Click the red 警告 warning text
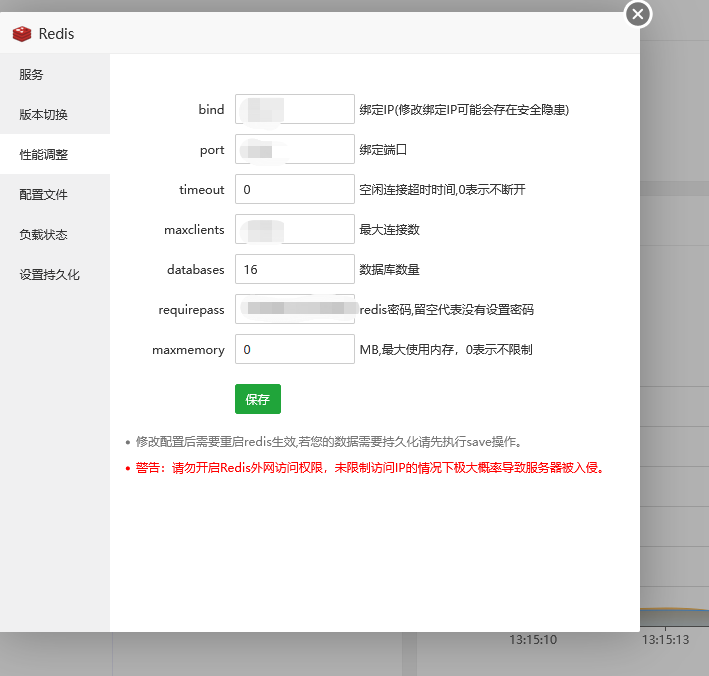The image size is (709, 676). (x=370, y=468)
